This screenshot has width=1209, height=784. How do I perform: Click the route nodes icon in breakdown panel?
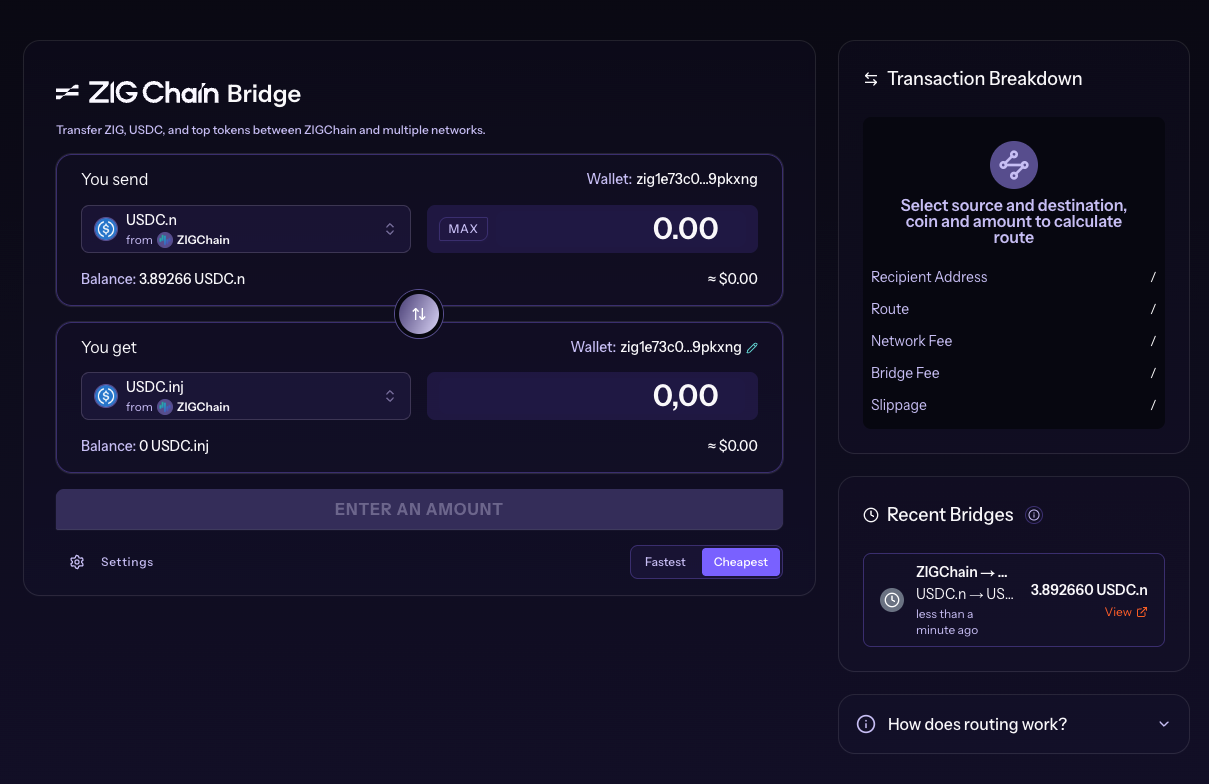click(1014, 165)
